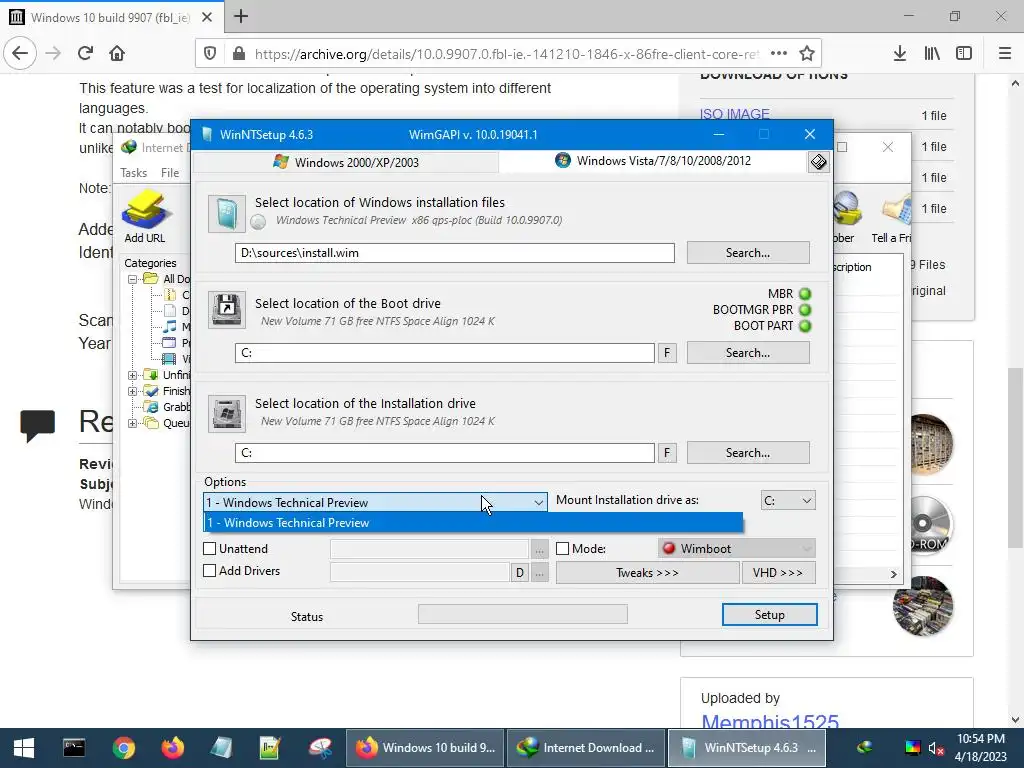Enable the Add Drivers checkbox
This screenshot has height=768, width=1024.
tap(210, 571)
